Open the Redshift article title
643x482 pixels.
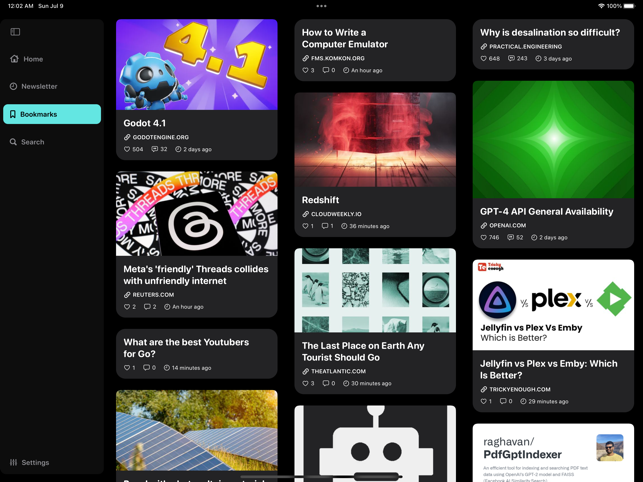[320, 200]
